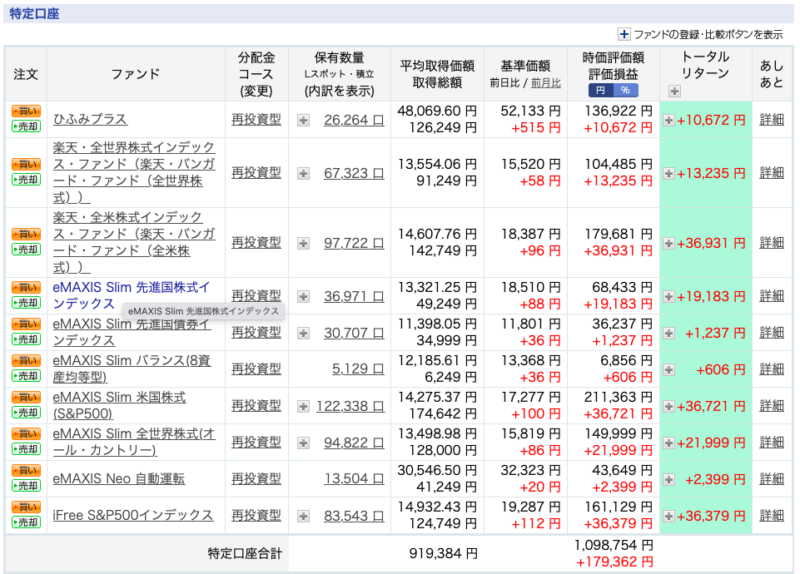The width and height of the screenshot is (800, 574).
Task: Sell eMAXIS Neo 自動運転 fund
Action: (26, 486)
